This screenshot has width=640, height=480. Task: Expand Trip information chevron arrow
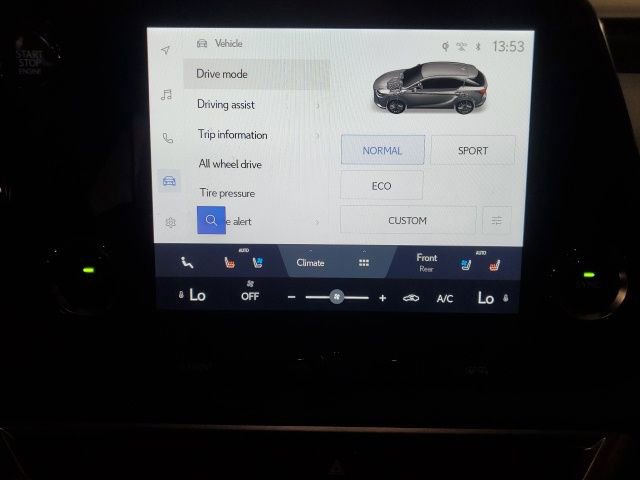pyautogui.click(x=317, y=135)
